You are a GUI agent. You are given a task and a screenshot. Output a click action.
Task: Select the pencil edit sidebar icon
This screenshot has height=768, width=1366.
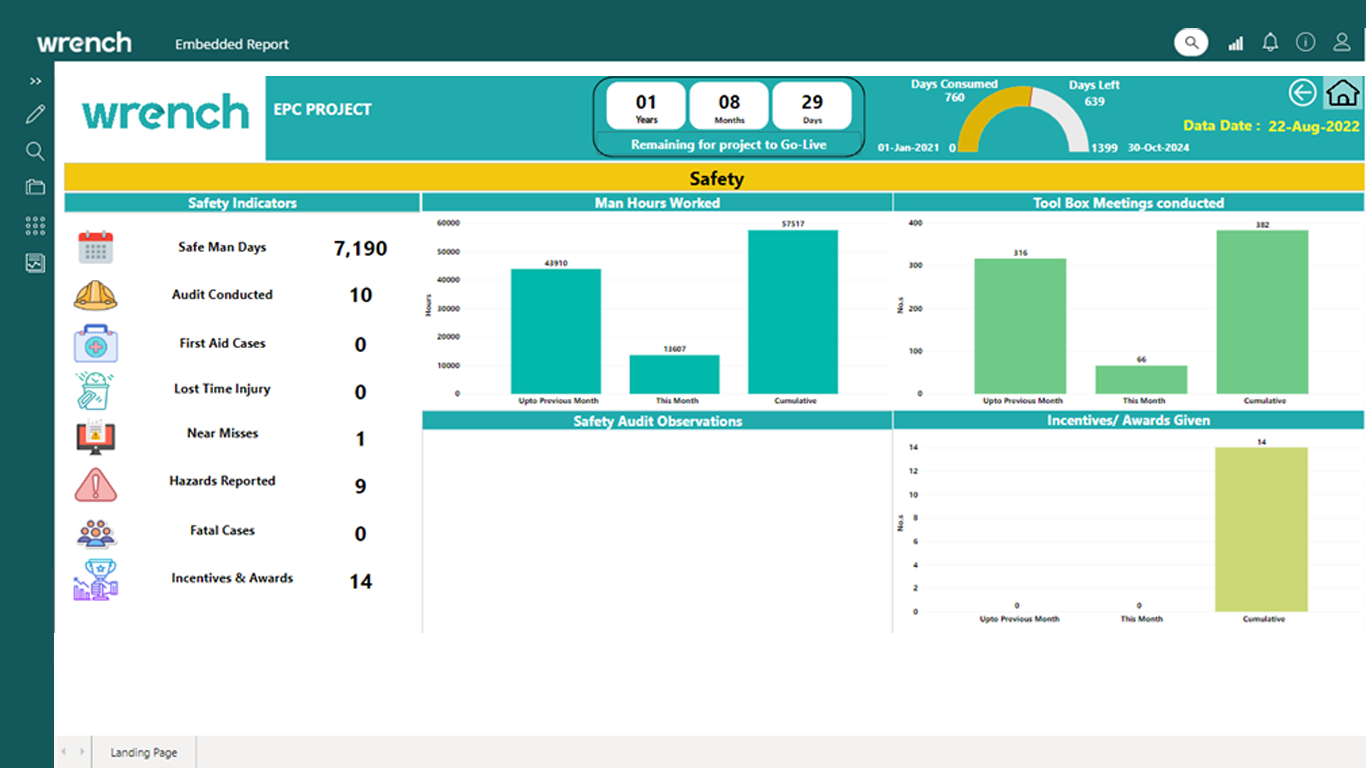35,114
